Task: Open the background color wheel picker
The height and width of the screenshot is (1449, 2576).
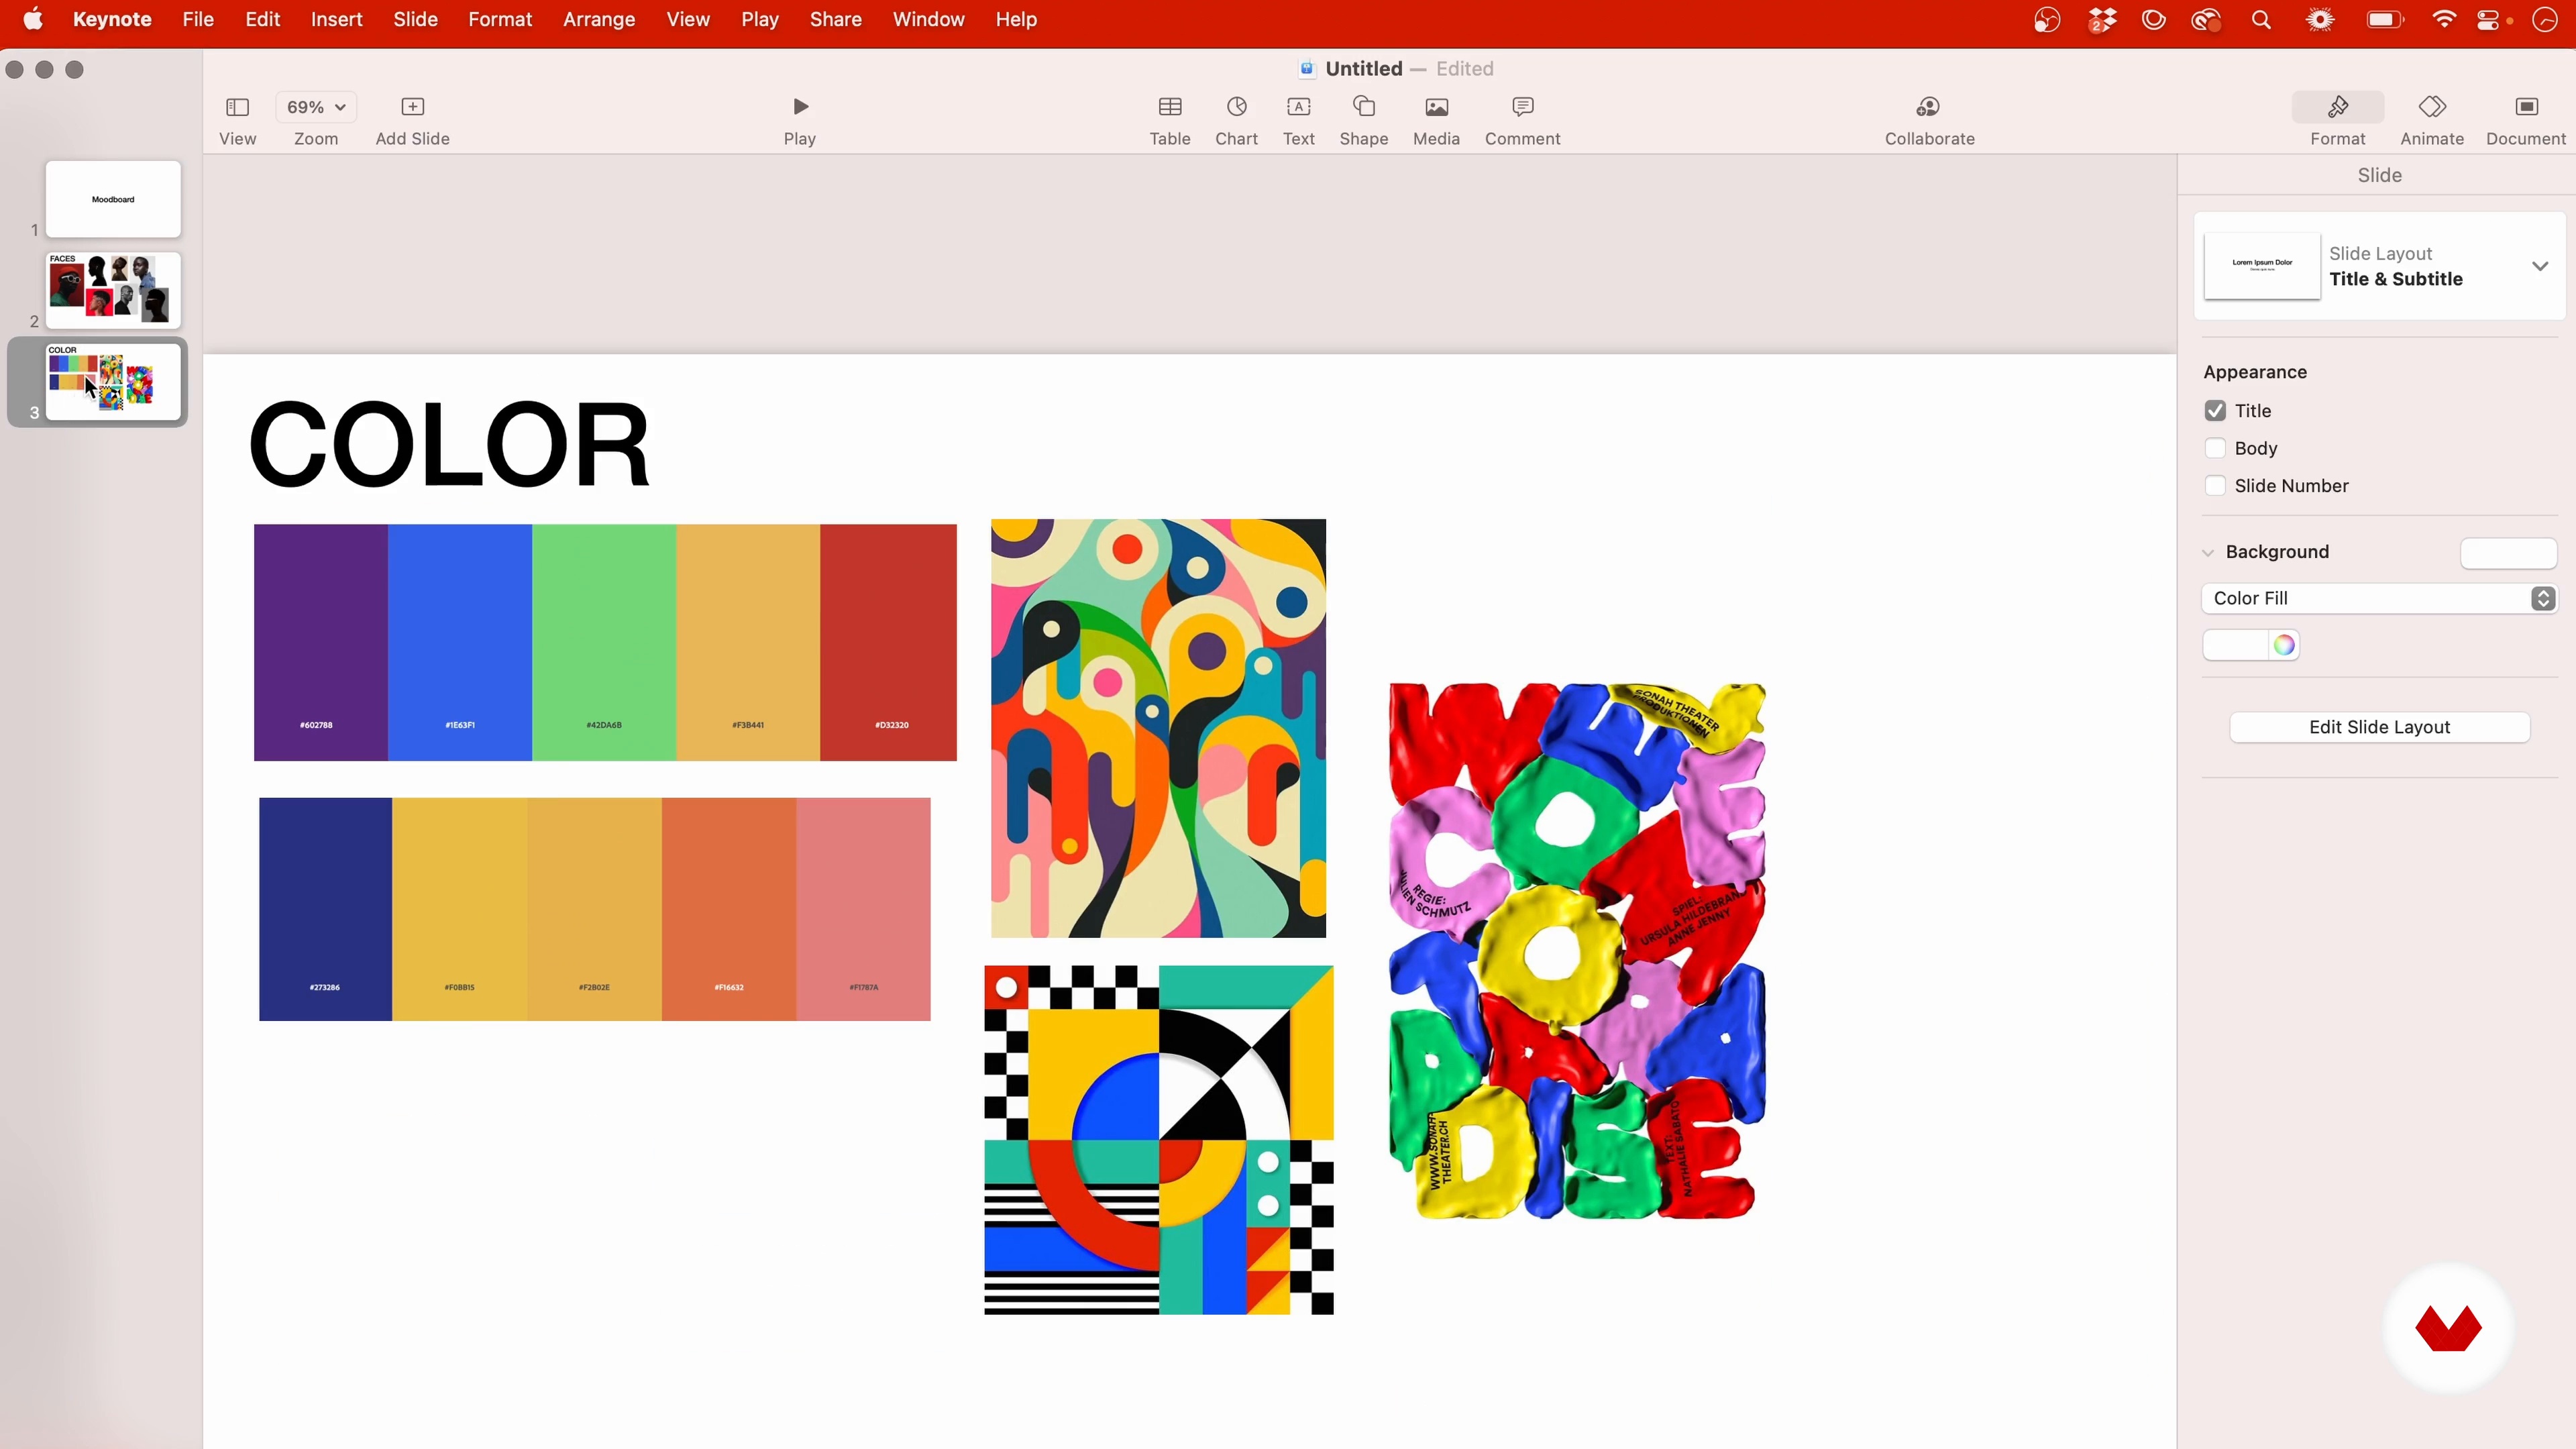Action: pyautogui.click(x=2283, y=646)
